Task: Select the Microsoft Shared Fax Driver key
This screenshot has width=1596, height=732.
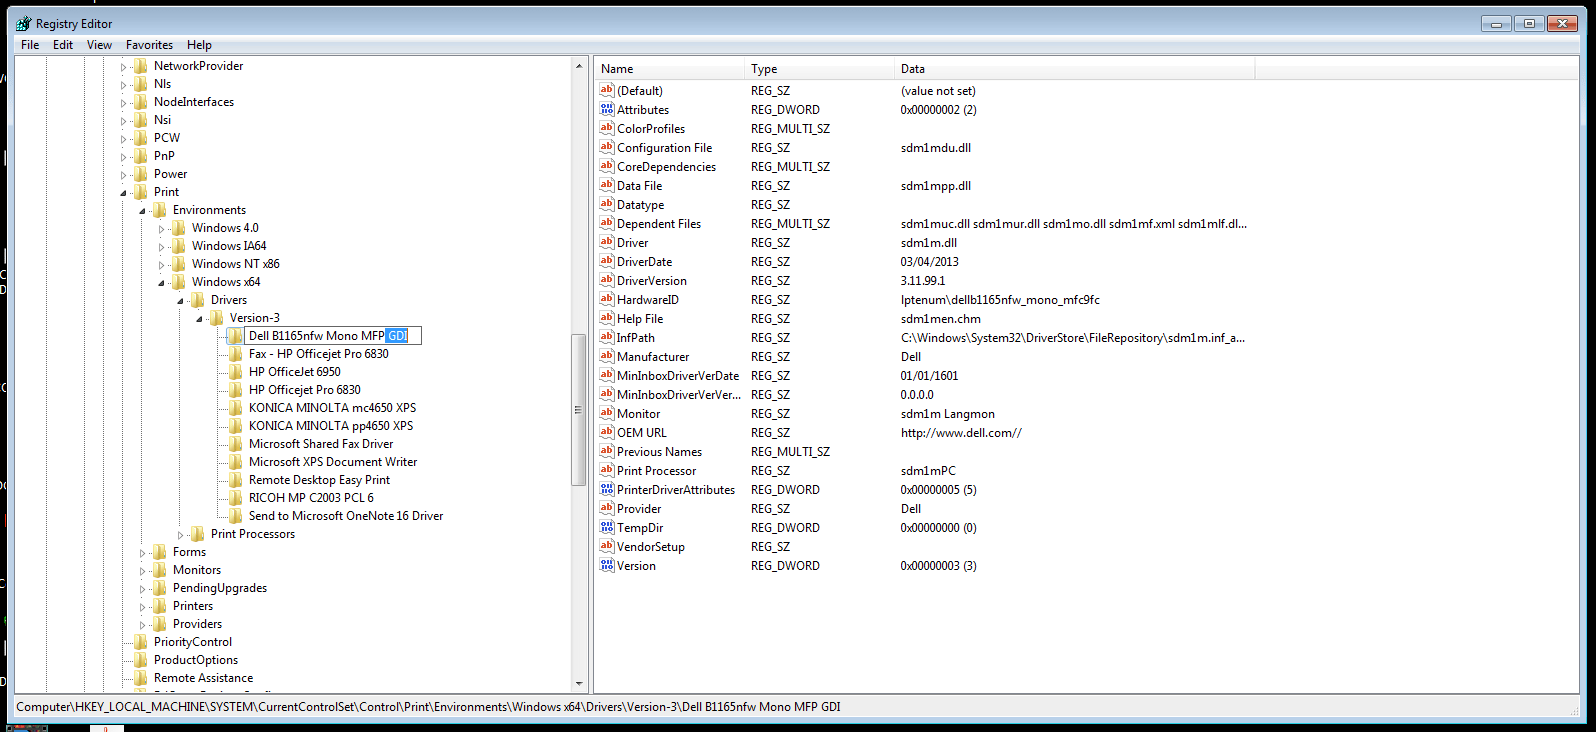Action: [x=321, y=444]
